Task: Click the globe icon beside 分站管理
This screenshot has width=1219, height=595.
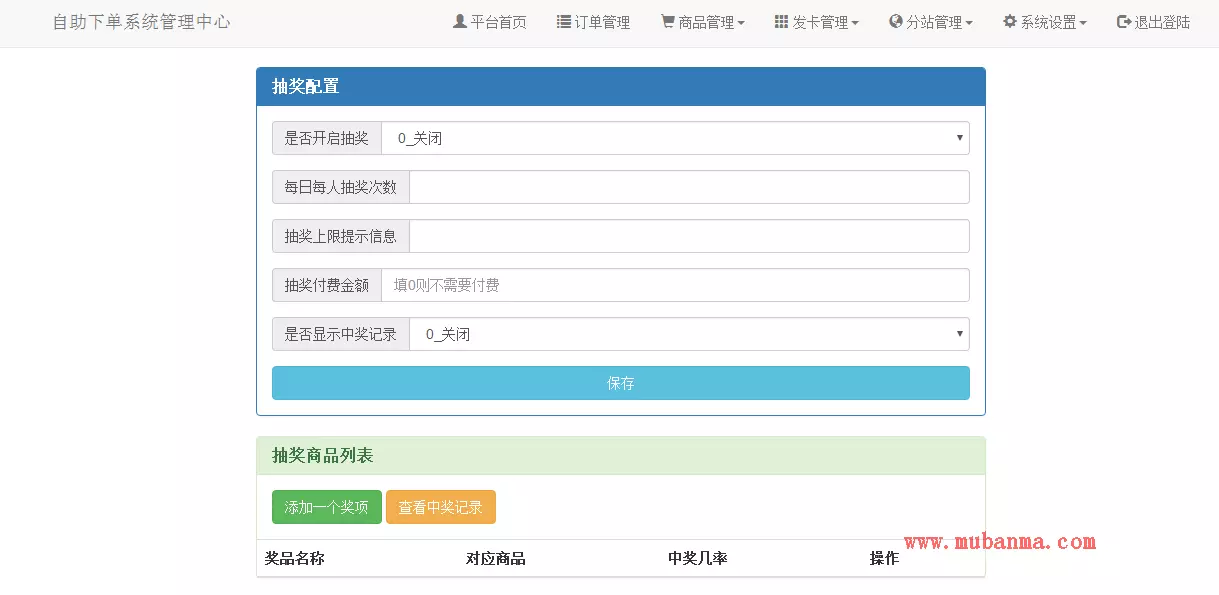Action: click(895, 22)
